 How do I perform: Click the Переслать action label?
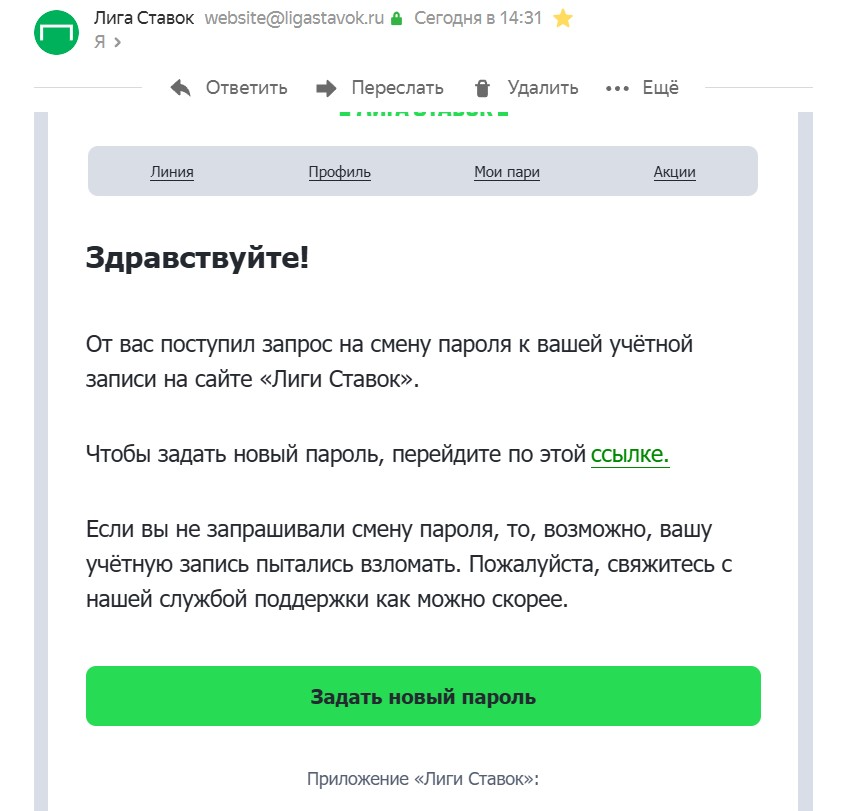click(x=398, y=88)
